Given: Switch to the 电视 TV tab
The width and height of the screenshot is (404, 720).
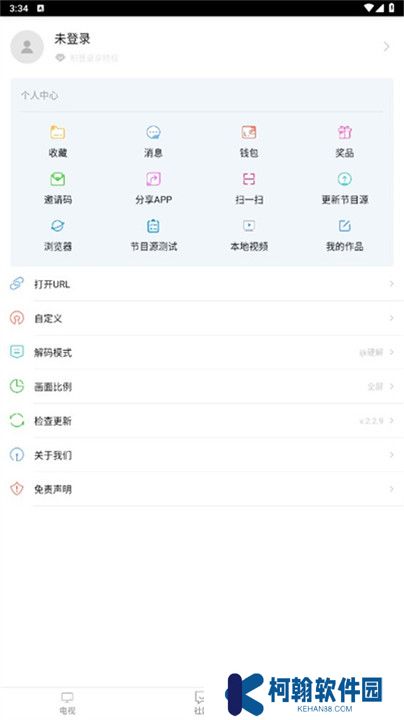Looking at the screenshot, I should (x=67, y=703).
